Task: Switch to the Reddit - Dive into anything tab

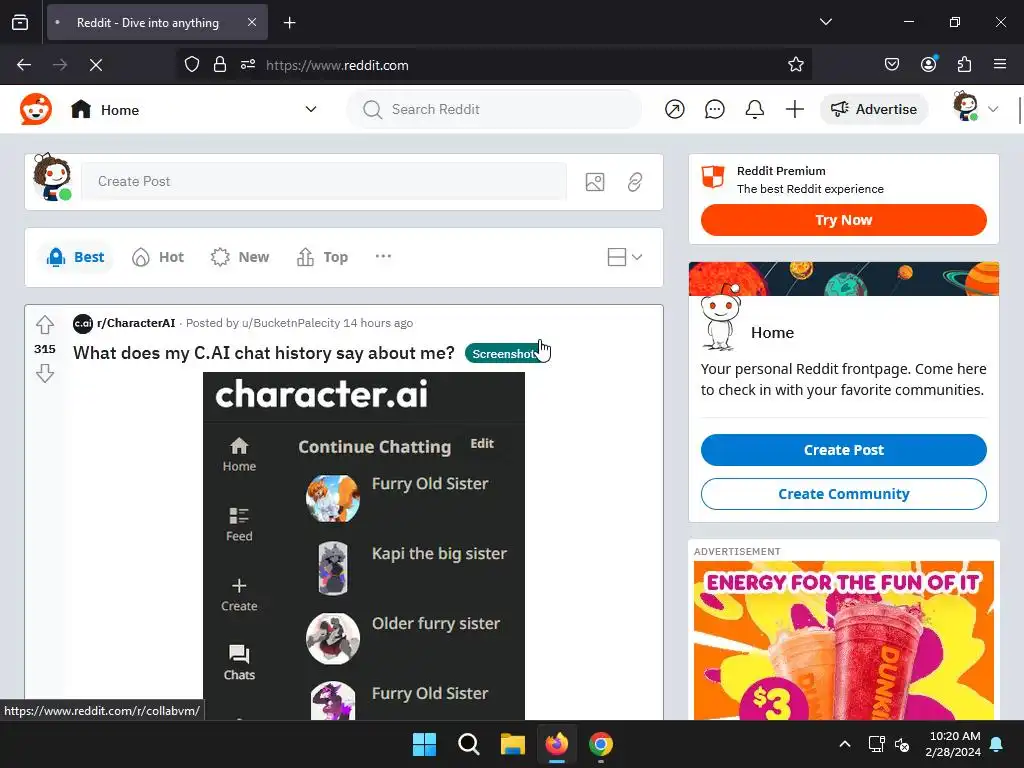Action: click(x=157, y=22)
